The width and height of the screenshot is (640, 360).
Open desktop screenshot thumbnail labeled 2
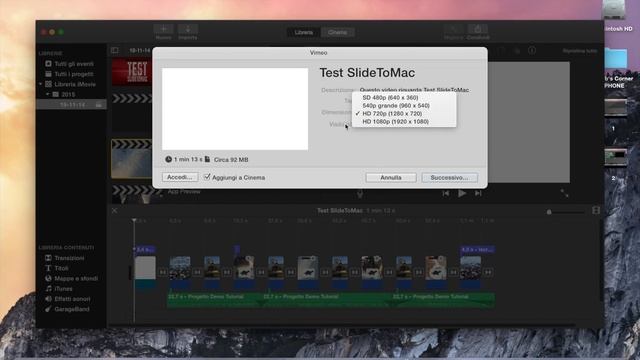click(616, 158)
